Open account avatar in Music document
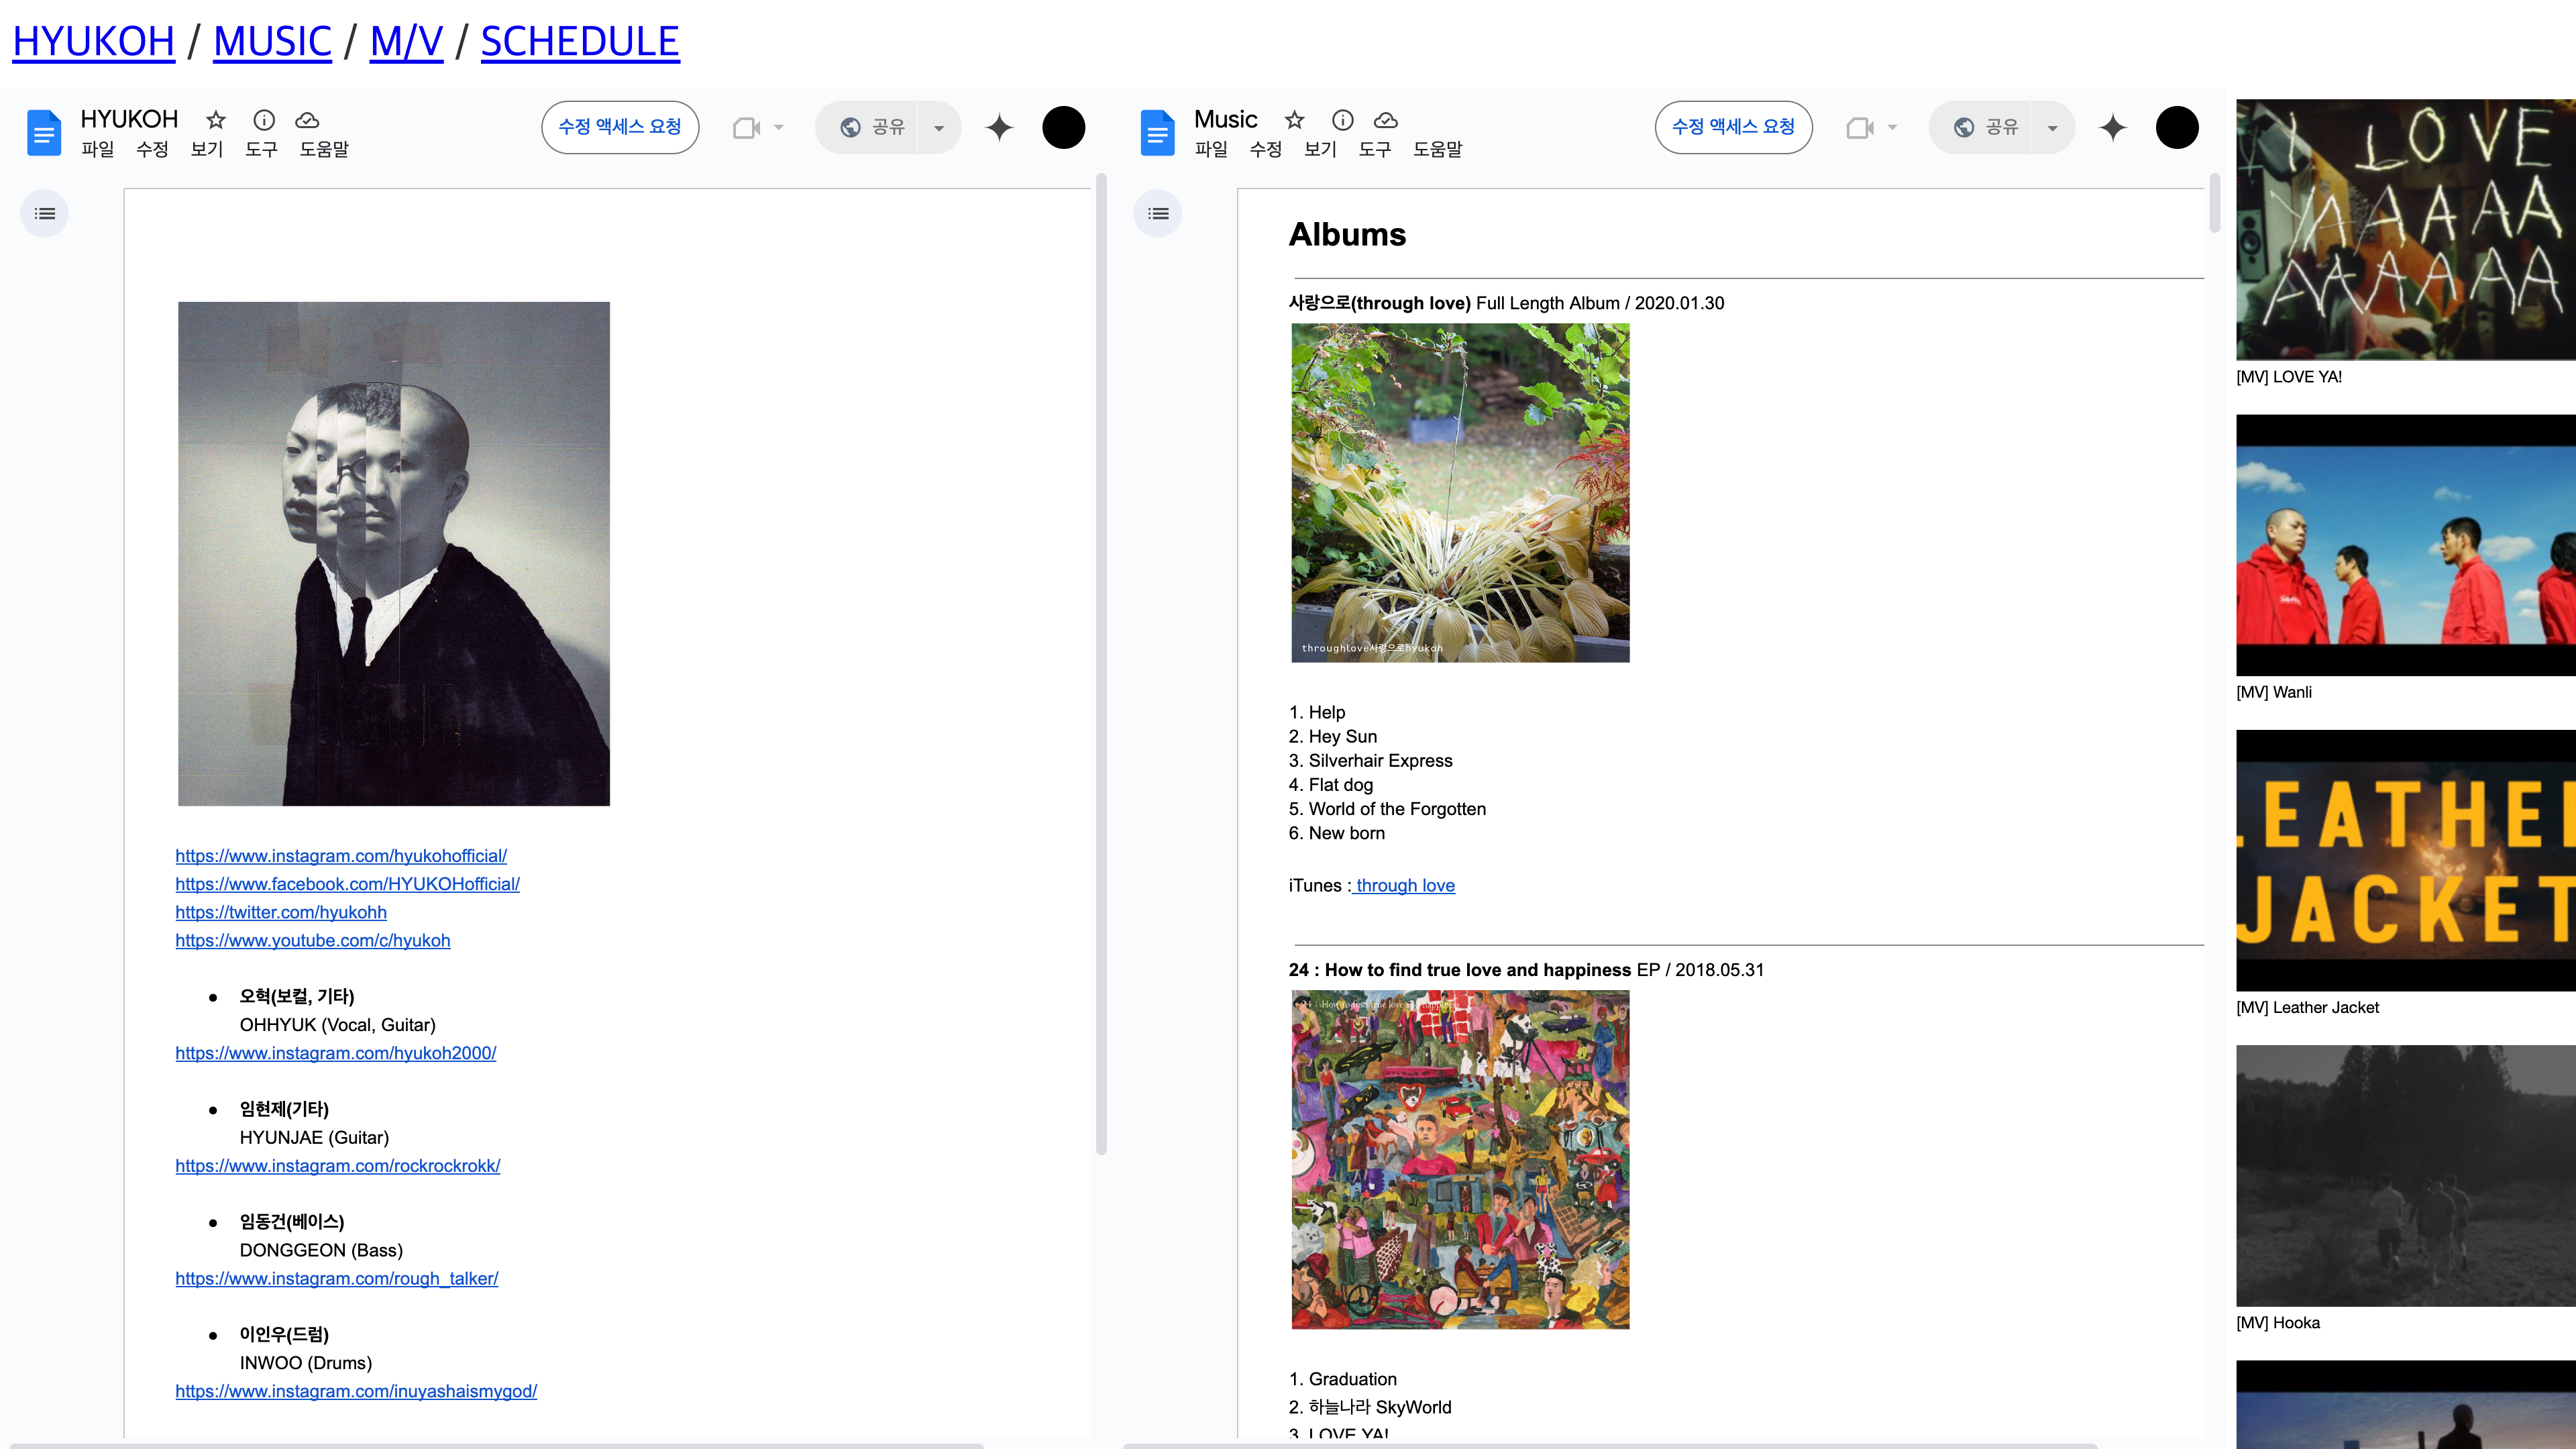 pos(2177,128)
